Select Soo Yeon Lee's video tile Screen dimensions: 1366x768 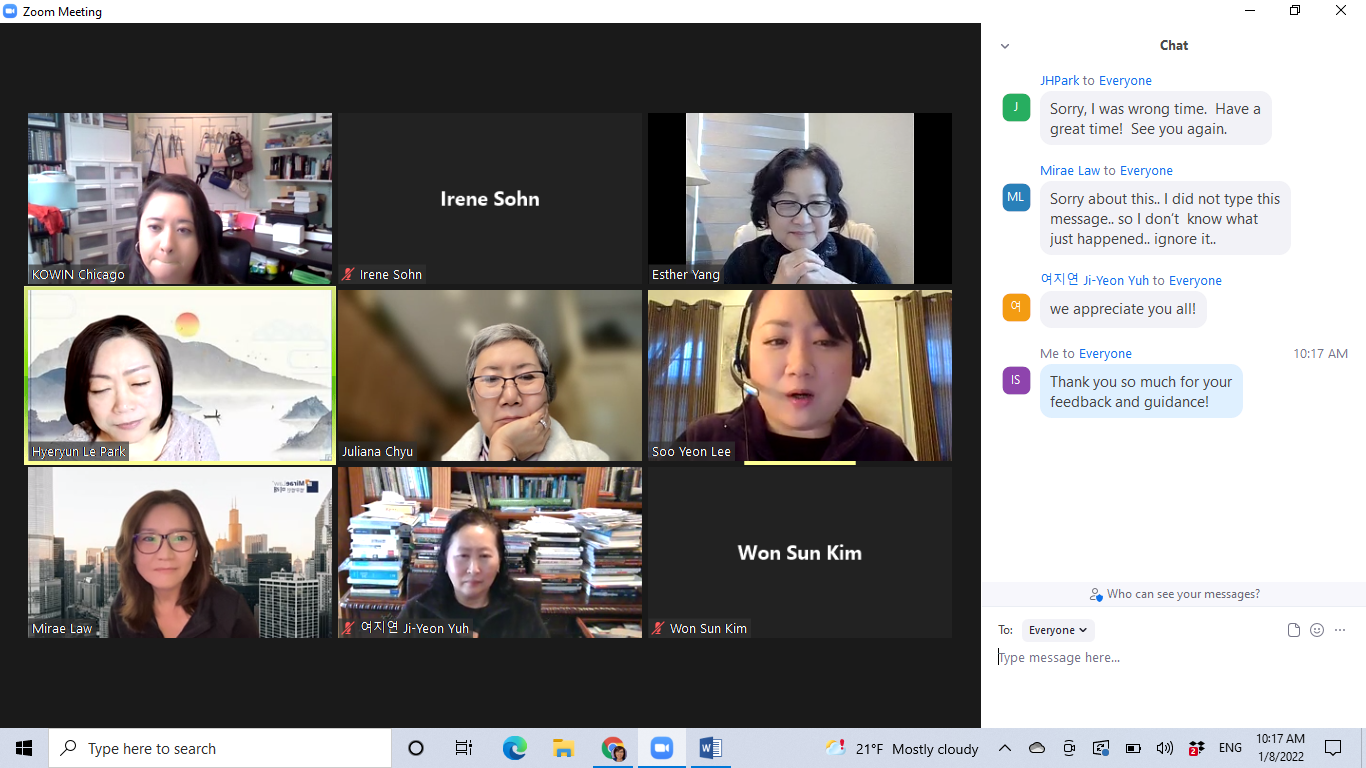(x=800, y=376)
